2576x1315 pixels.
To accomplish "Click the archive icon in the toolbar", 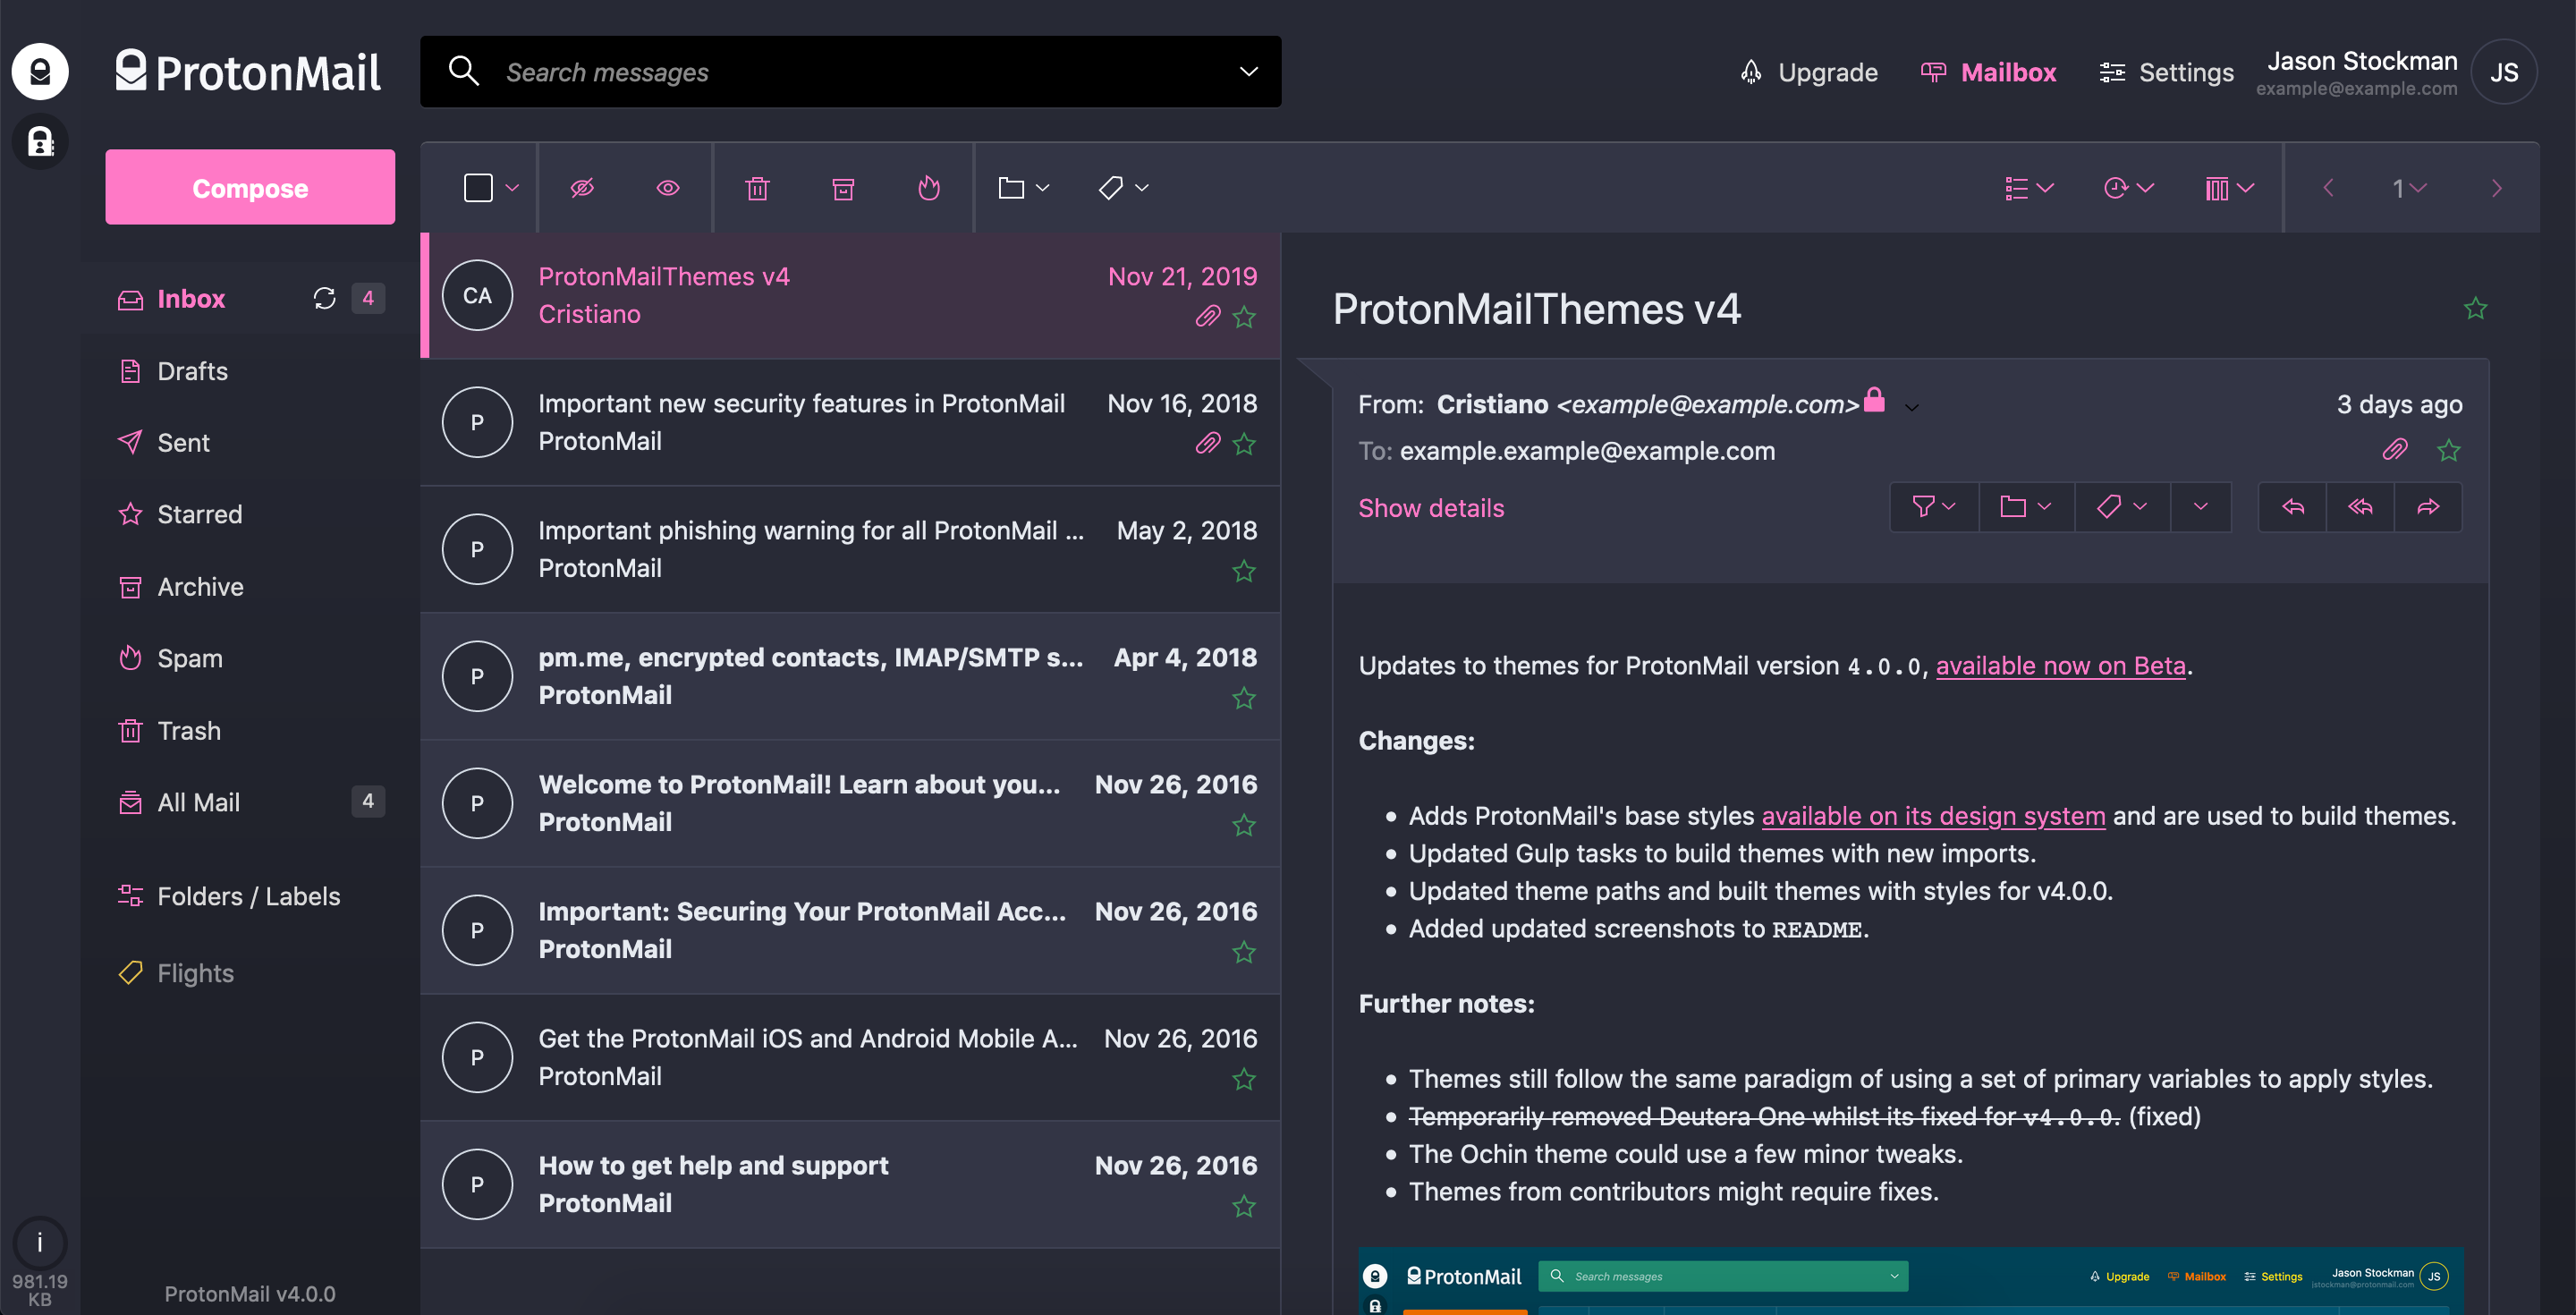I will point(843,188).
